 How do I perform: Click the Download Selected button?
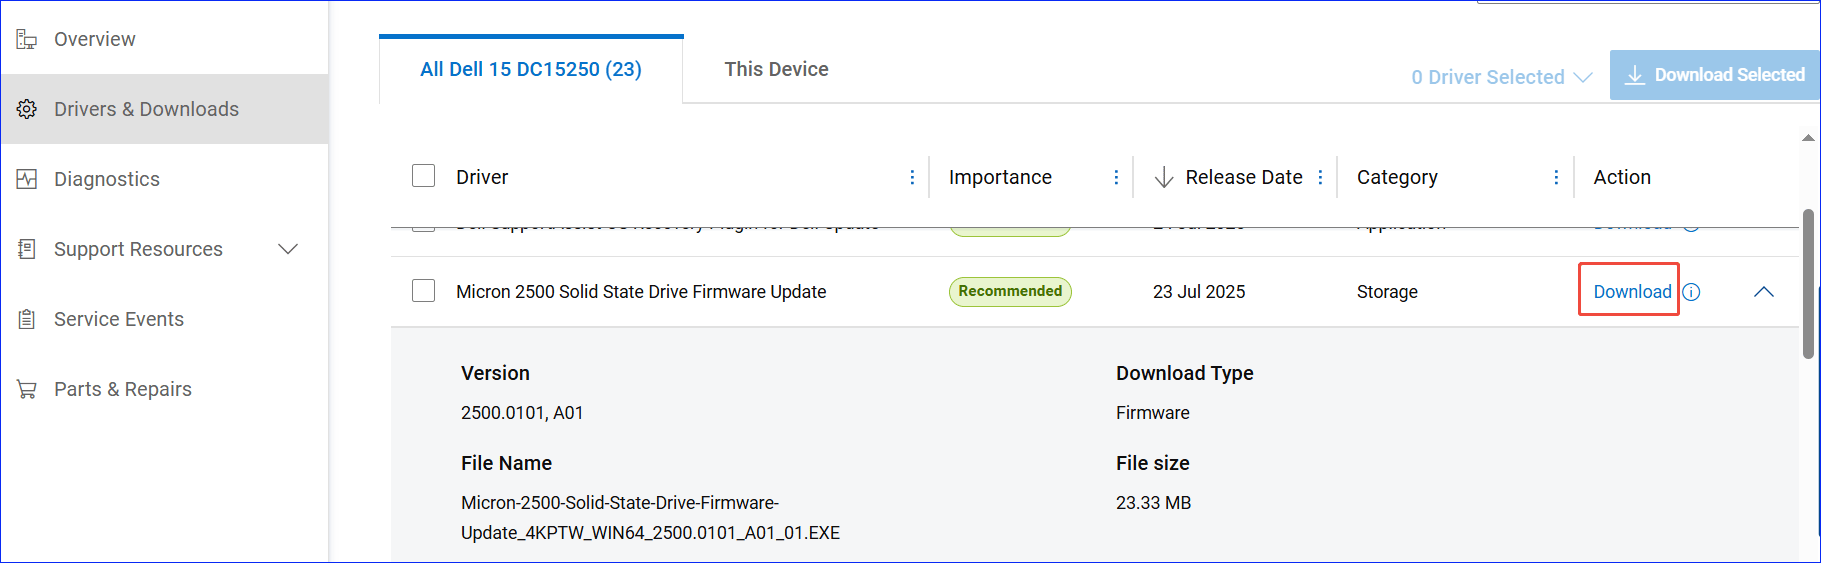tap(1716, 75)
